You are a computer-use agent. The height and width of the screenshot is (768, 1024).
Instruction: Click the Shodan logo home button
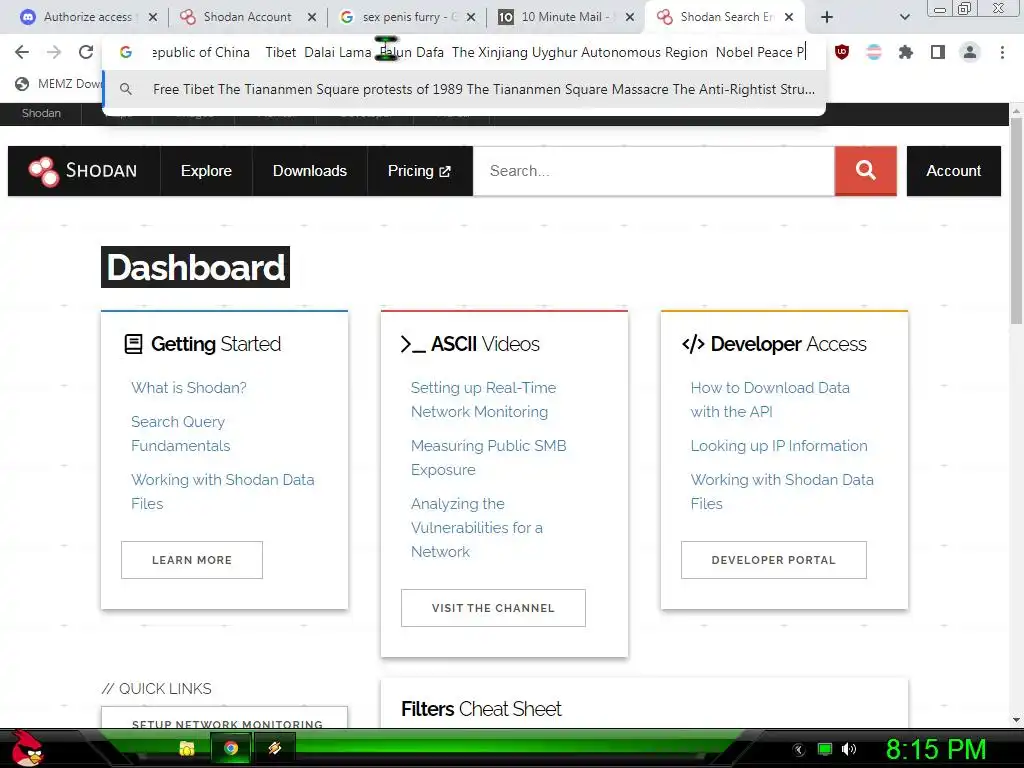tap(84, 171)
